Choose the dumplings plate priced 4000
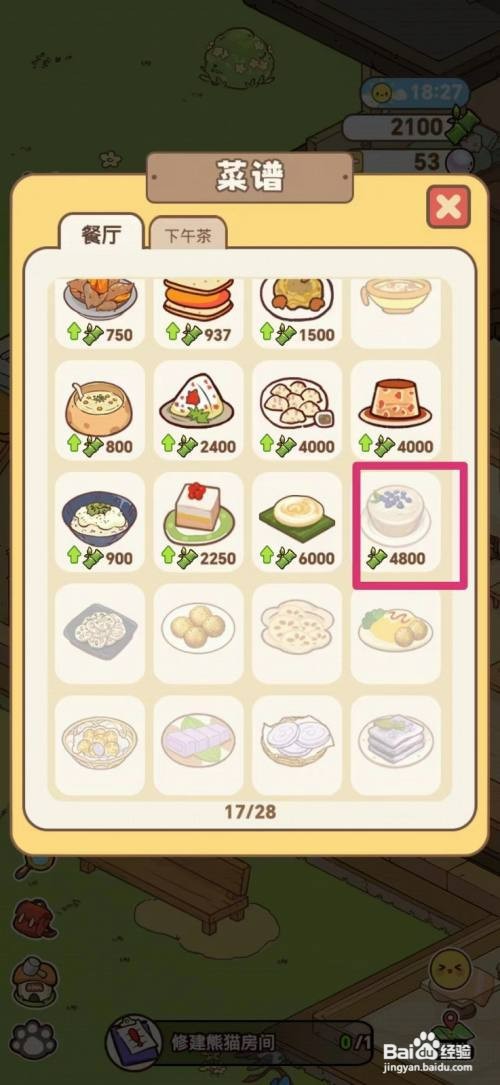Screen dimensions: 500x1085 (x=297, y=410)
